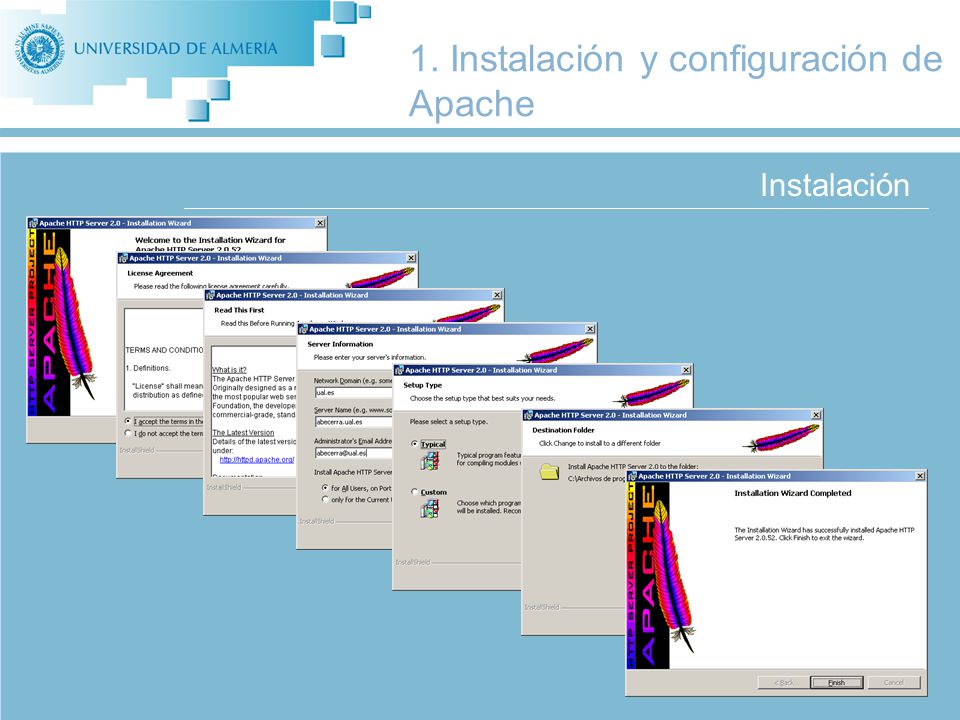Click the "Please select a setup type." text

449,422
